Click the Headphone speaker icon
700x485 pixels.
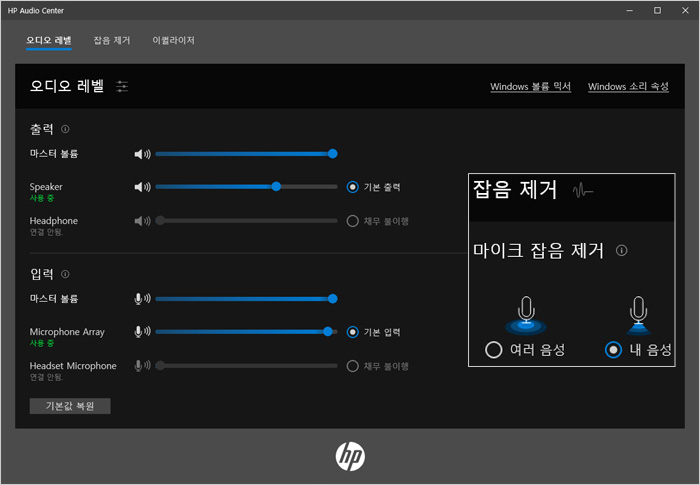142,221
